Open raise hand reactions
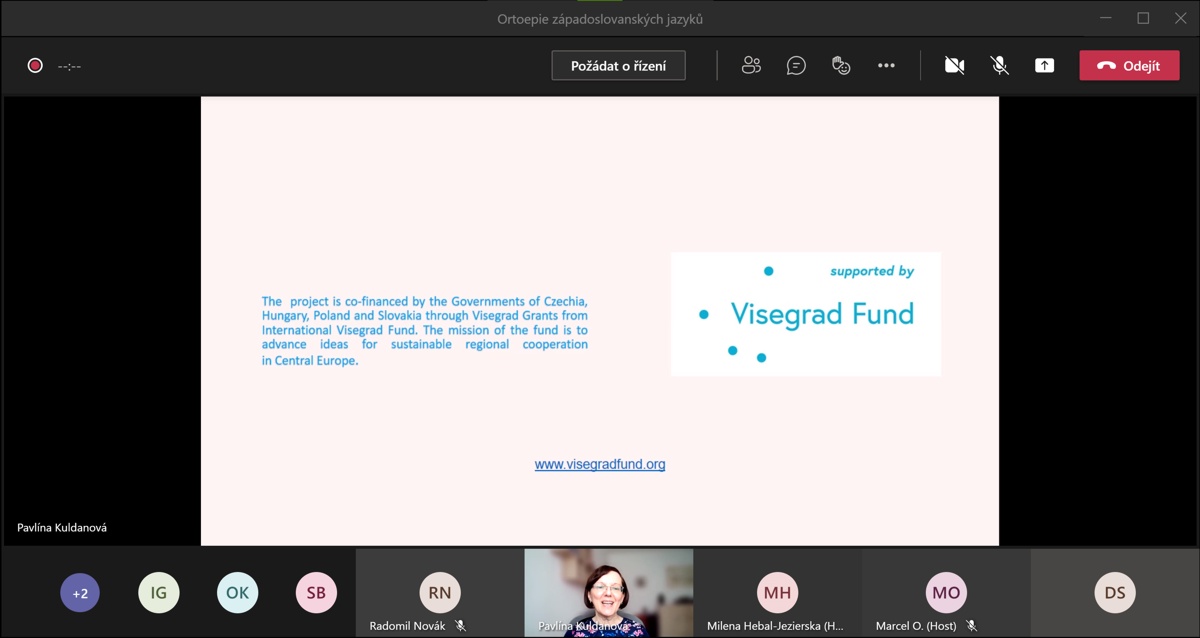Image resolution: width=1200 pixels, height=638 pixels. pyautogui.click(x=841, y=66)
